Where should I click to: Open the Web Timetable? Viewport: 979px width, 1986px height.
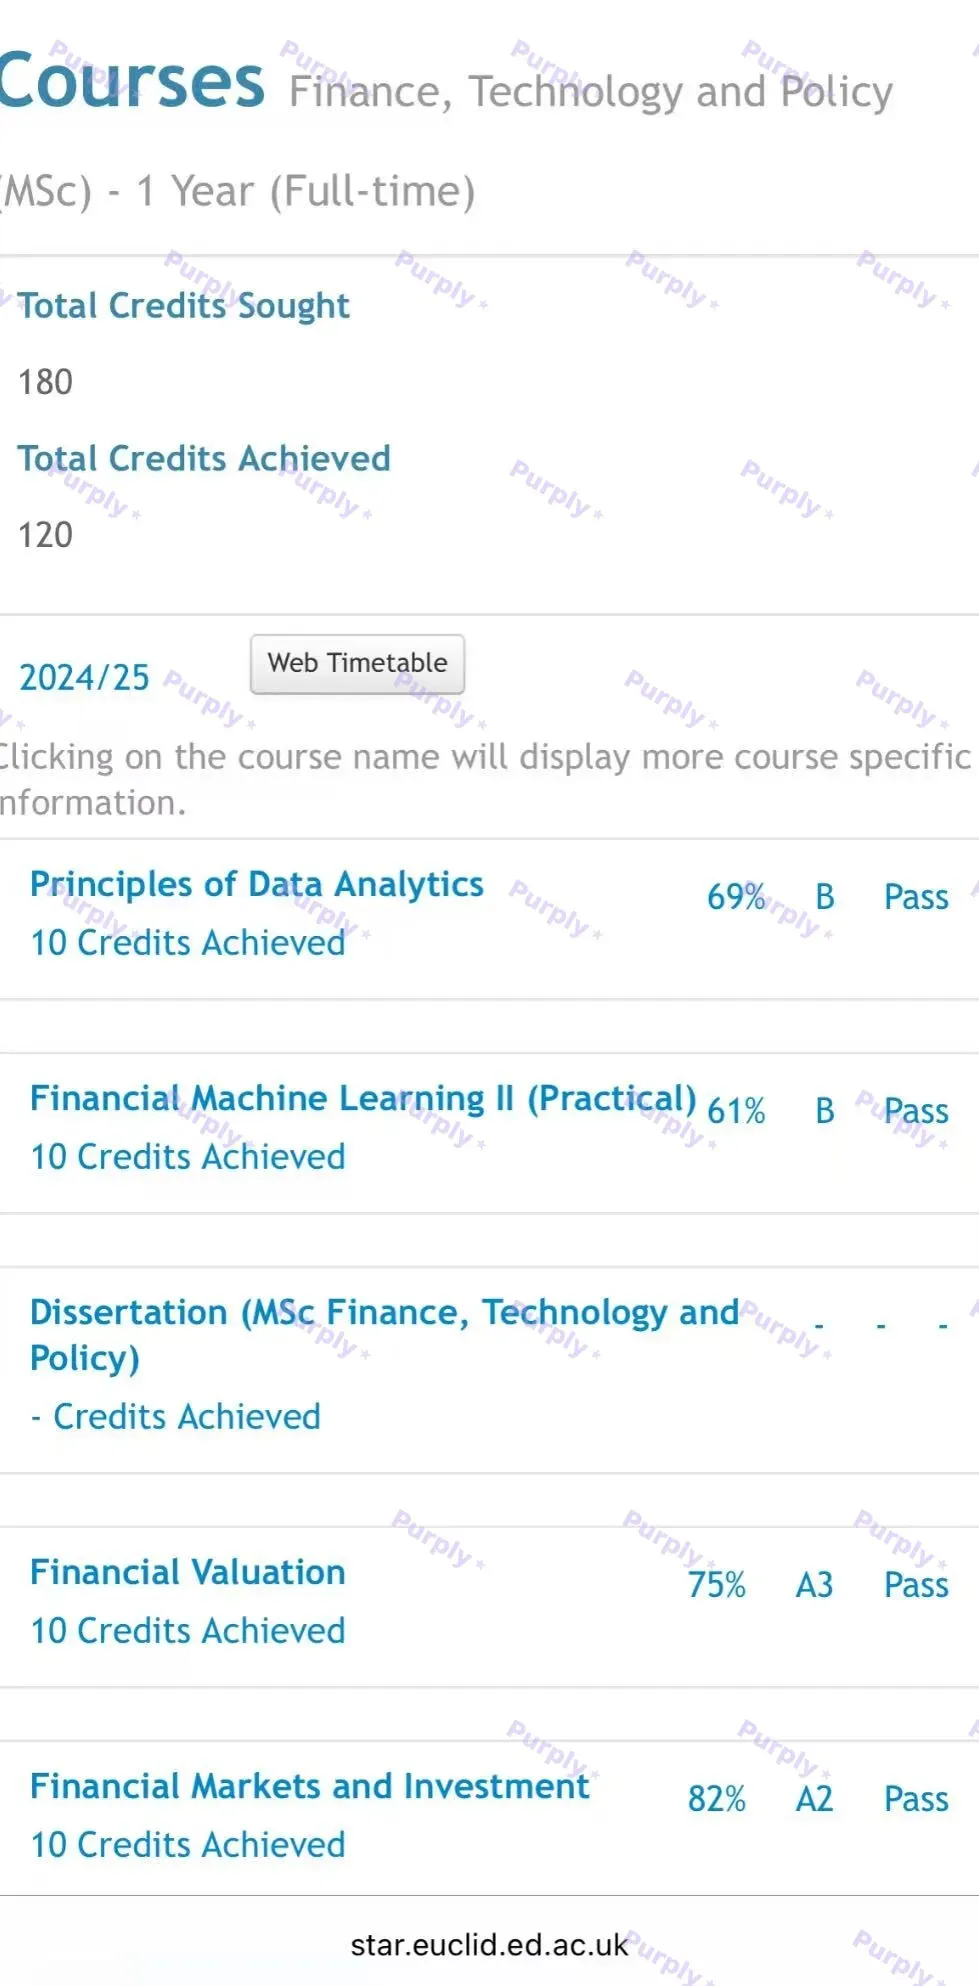click(356, 663)
